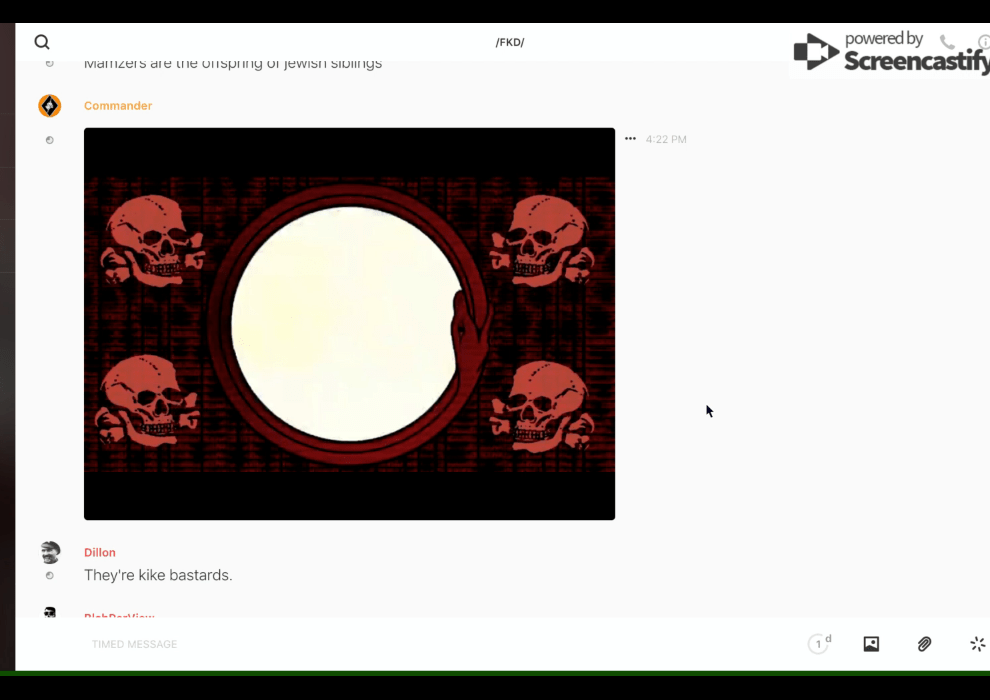Screen dimensions: 990x700
Task: Start a voice call with phone icon
Action: [947, 42]
